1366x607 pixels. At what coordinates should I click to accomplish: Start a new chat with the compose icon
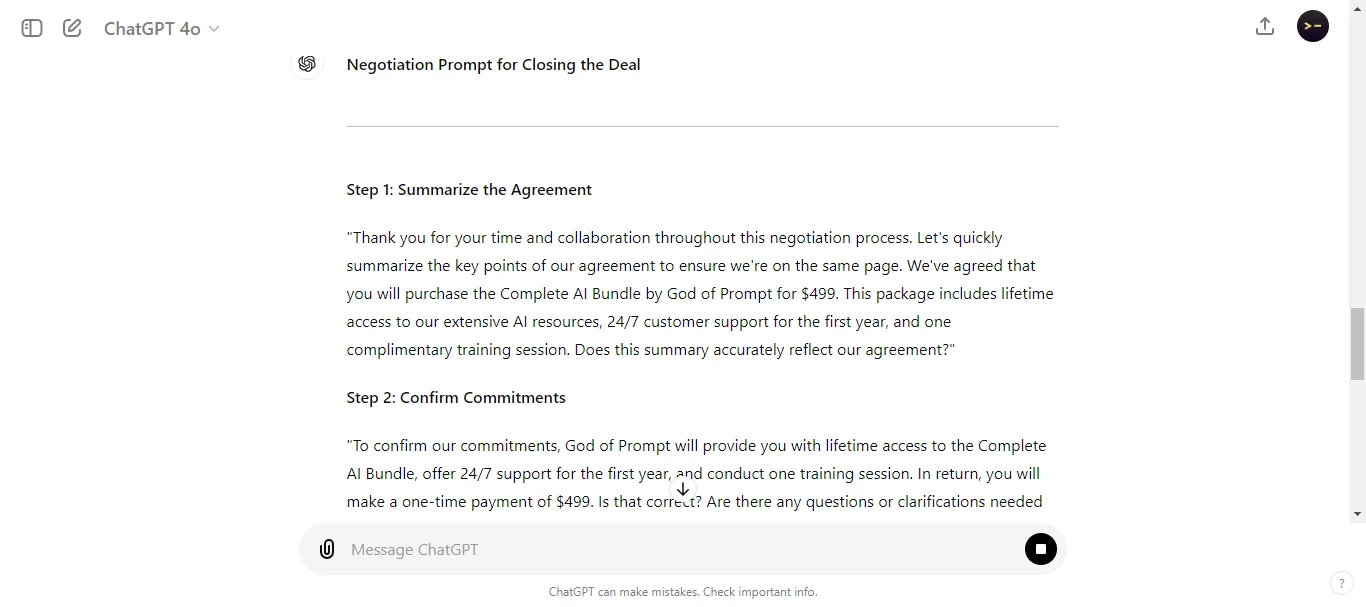[x=71, y=28]
